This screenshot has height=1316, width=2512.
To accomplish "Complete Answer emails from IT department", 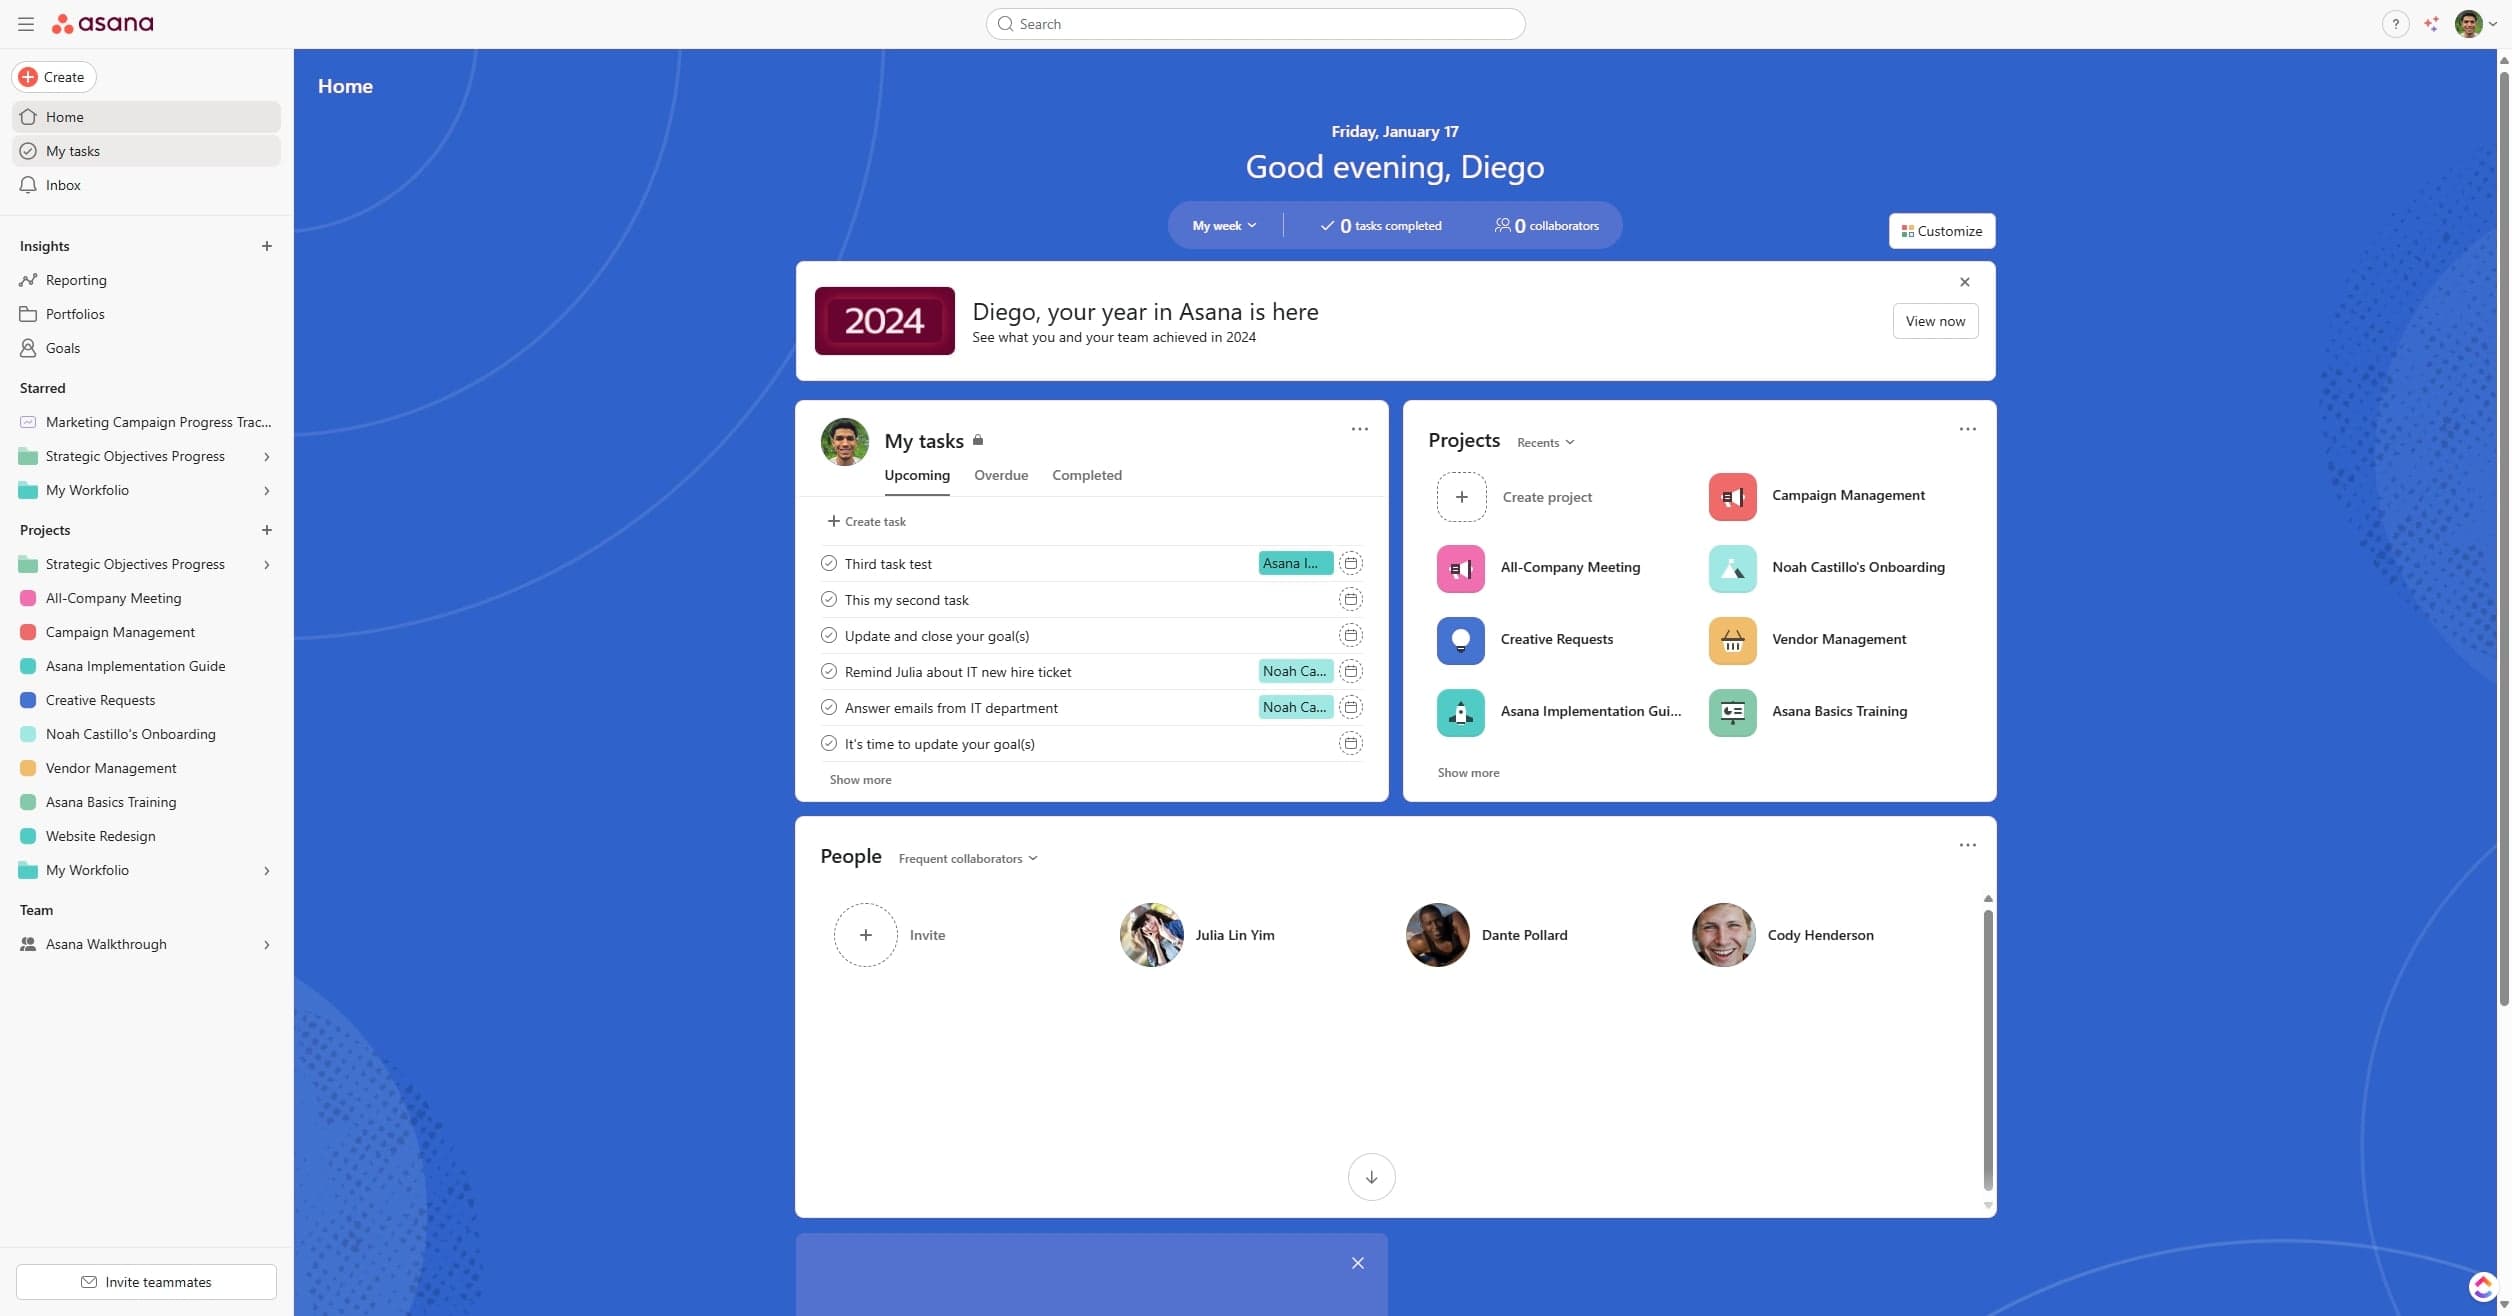I will [x=828, y=707].
